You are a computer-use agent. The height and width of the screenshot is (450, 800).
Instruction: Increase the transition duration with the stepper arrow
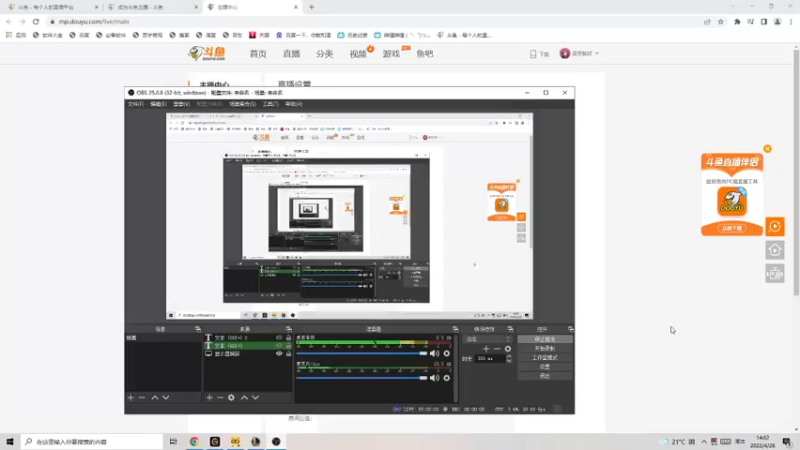pos(509,357)
